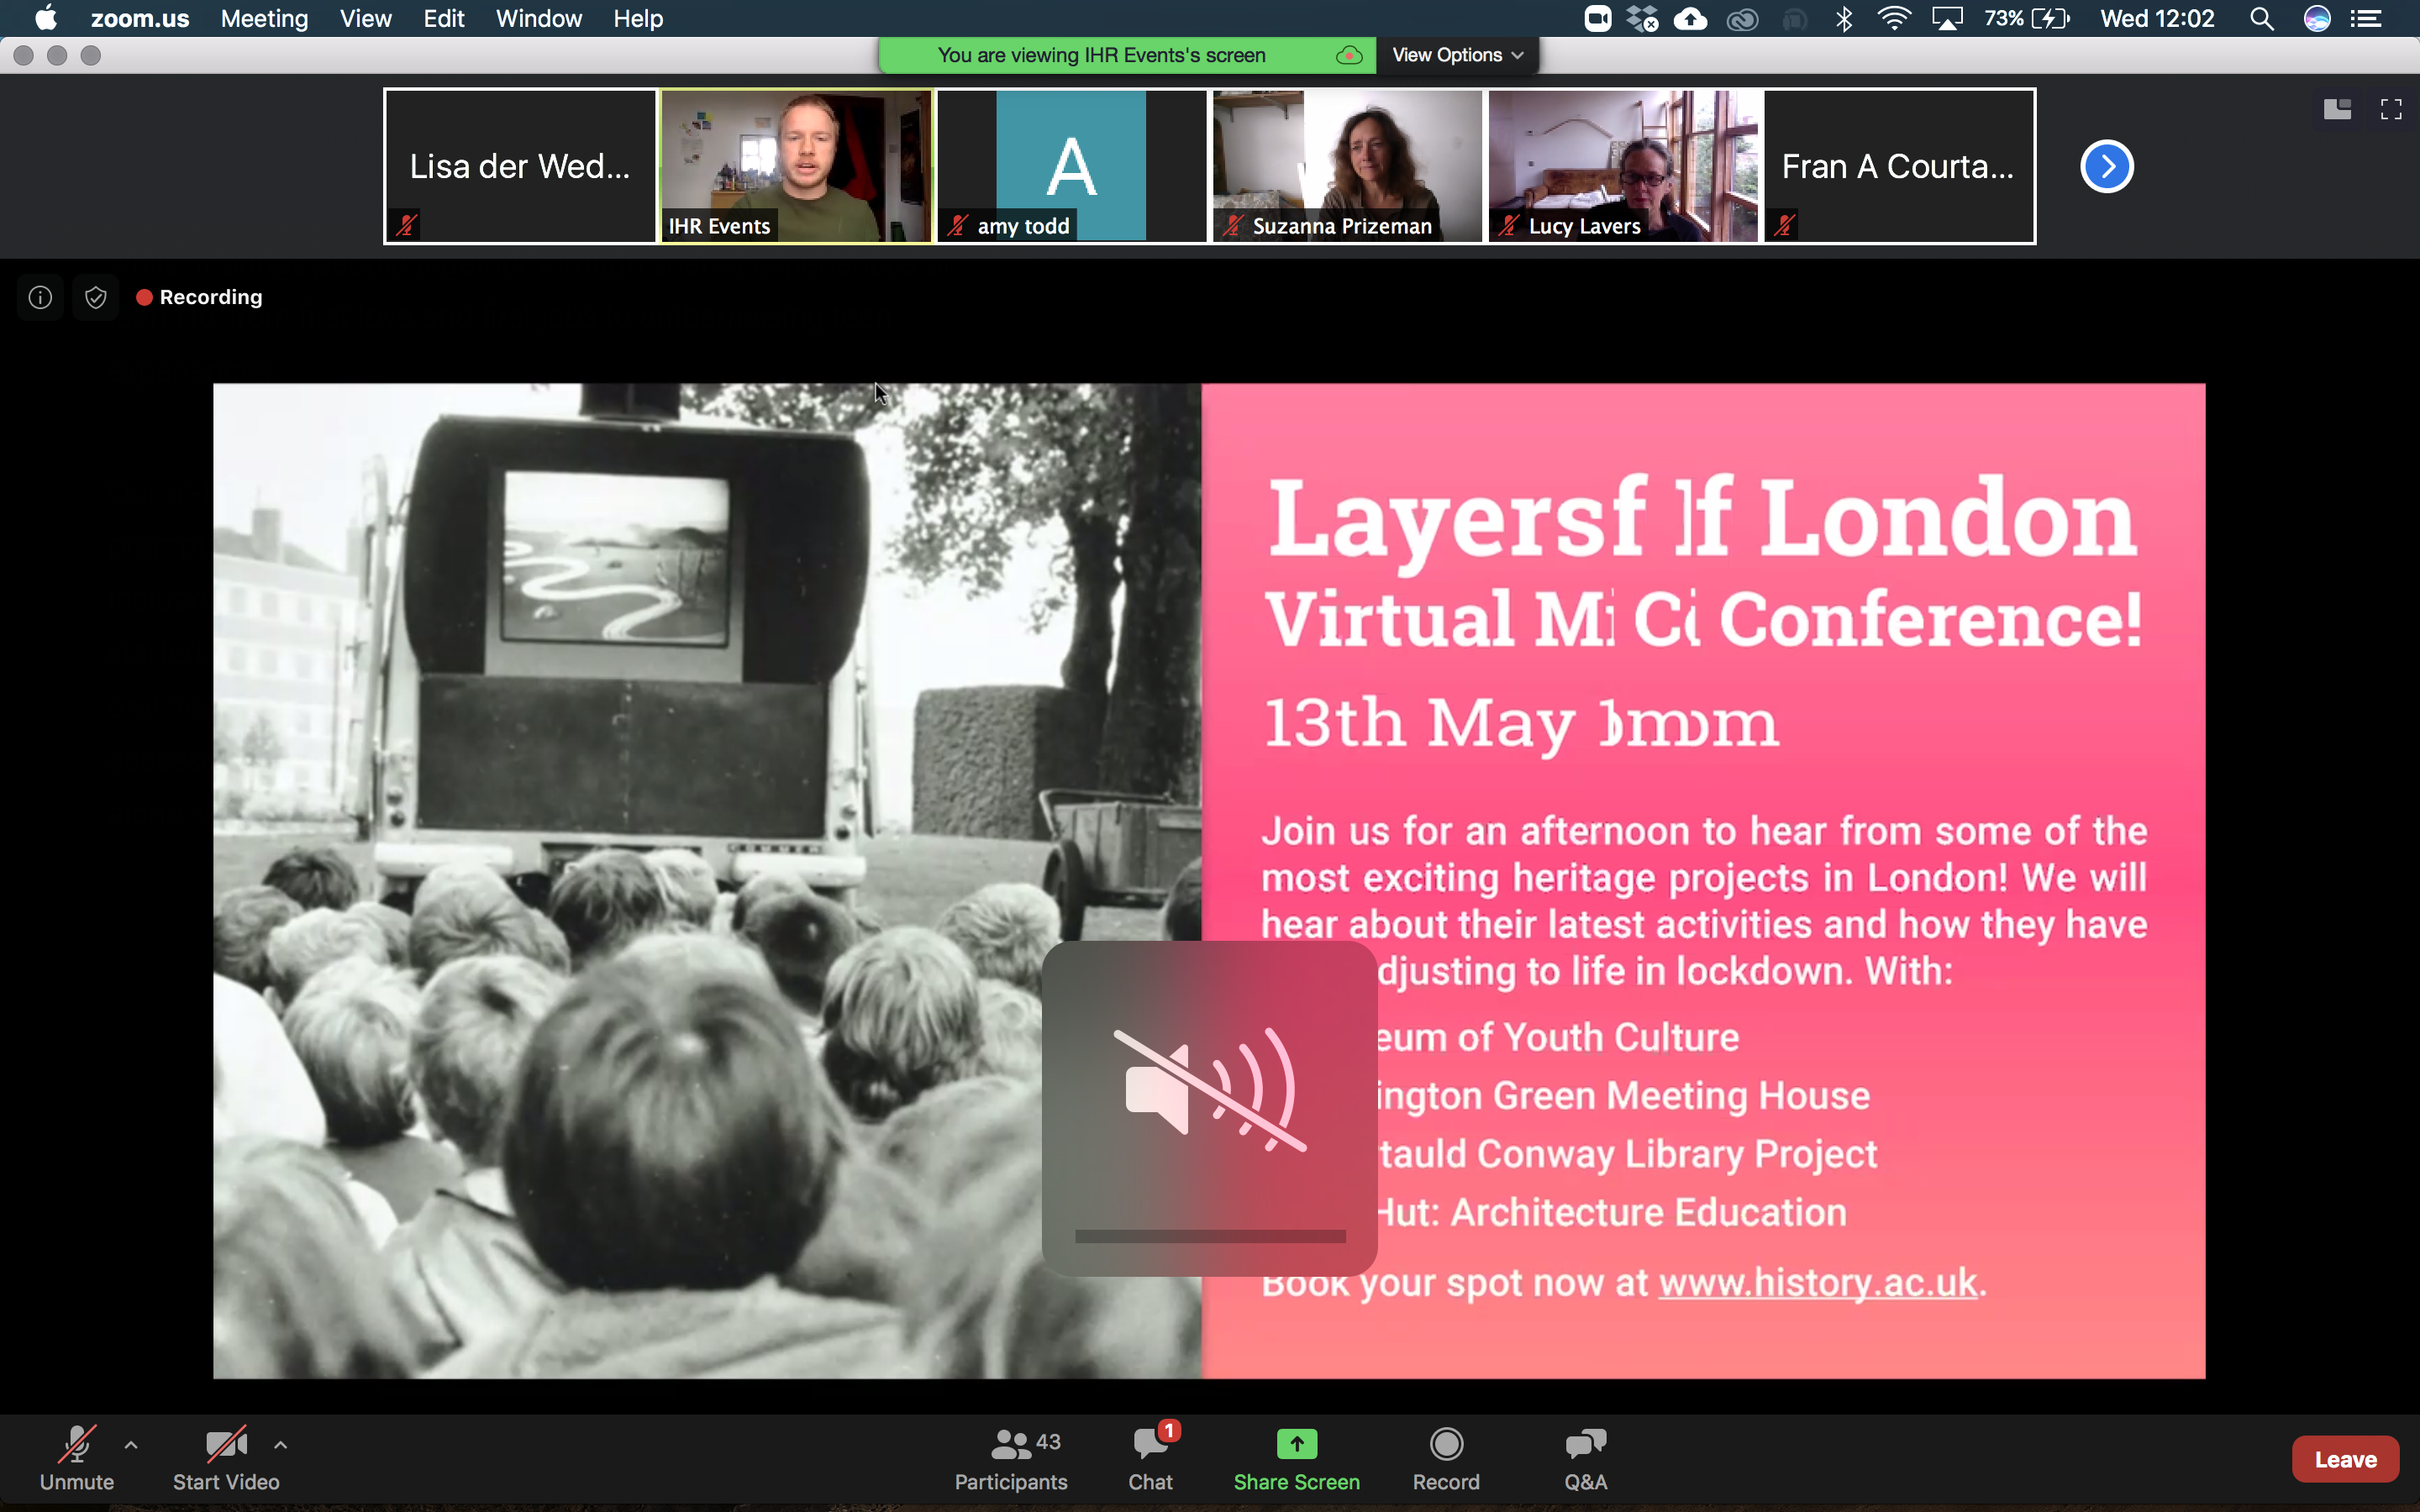Select Lisa der Wed... participant tile
This screenshot has height=1512, width=2420.
tap(520, 166)
